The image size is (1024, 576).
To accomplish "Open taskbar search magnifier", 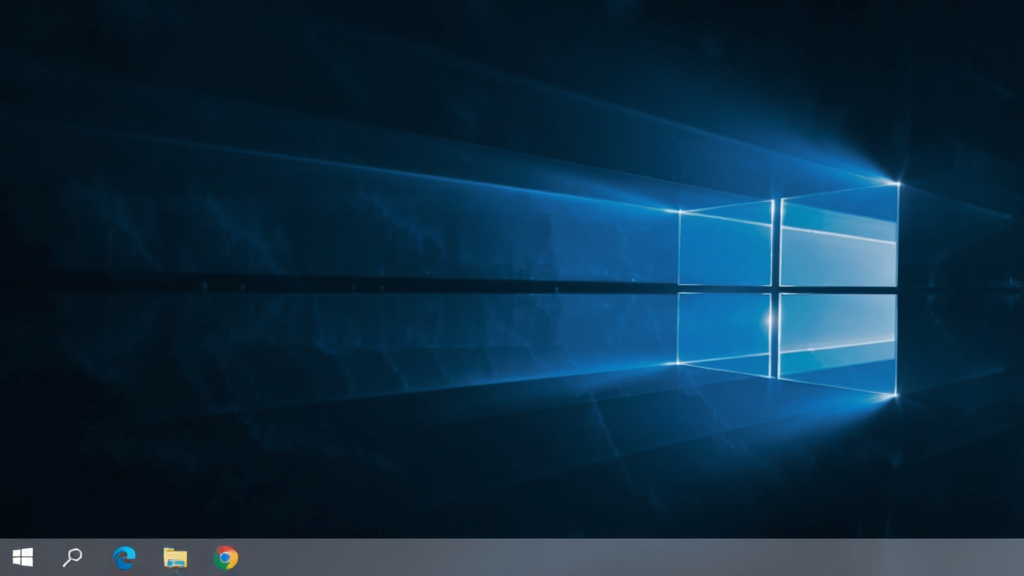I will click(x=72, y=557).
